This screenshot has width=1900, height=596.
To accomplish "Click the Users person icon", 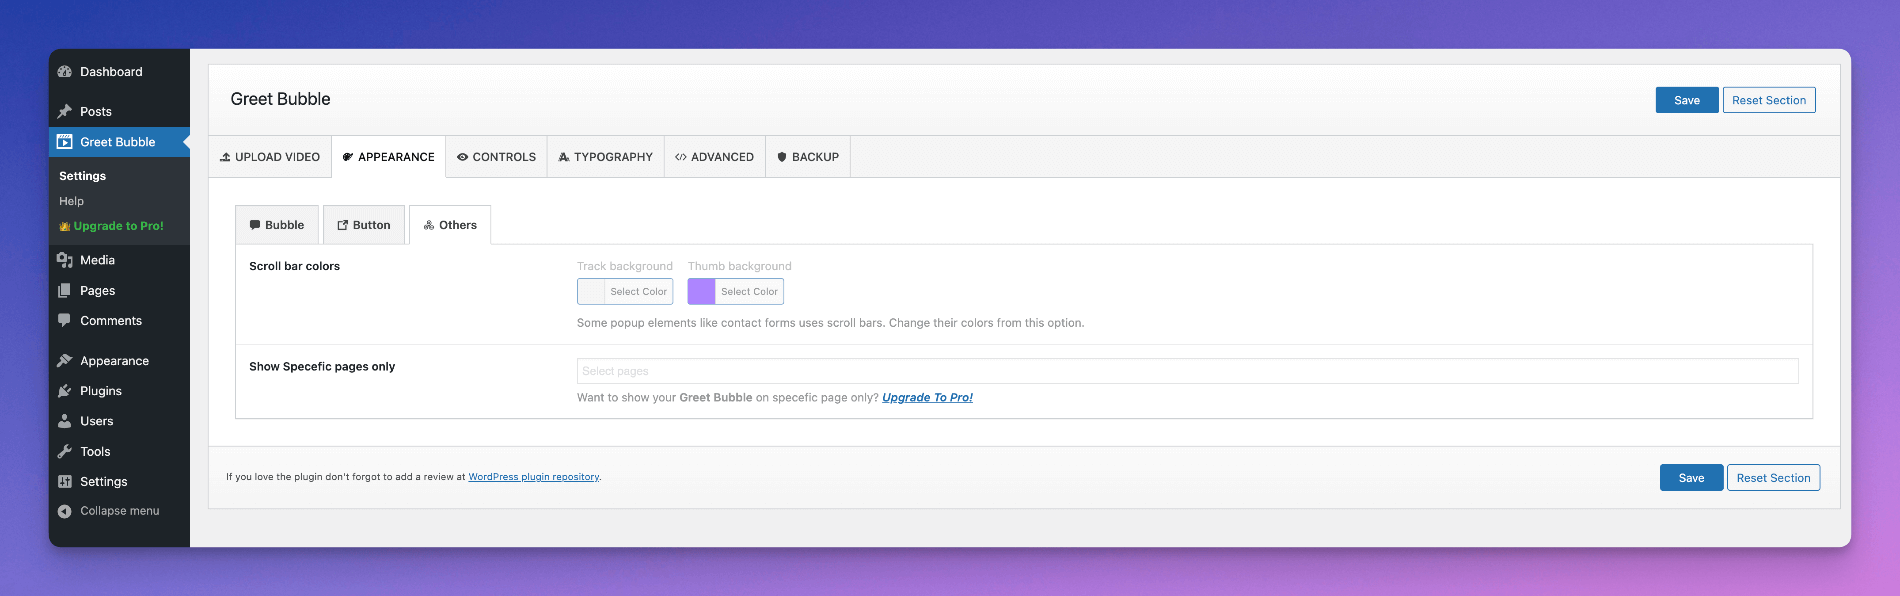I will (x=65, y=421).
